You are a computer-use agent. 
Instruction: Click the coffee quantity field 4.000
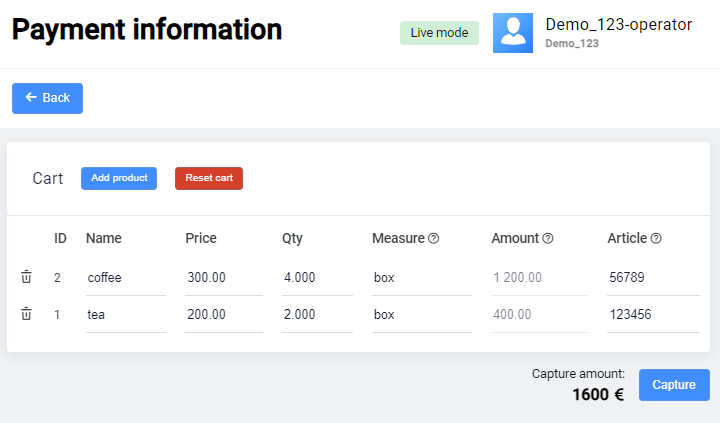[x=316, y=277]
